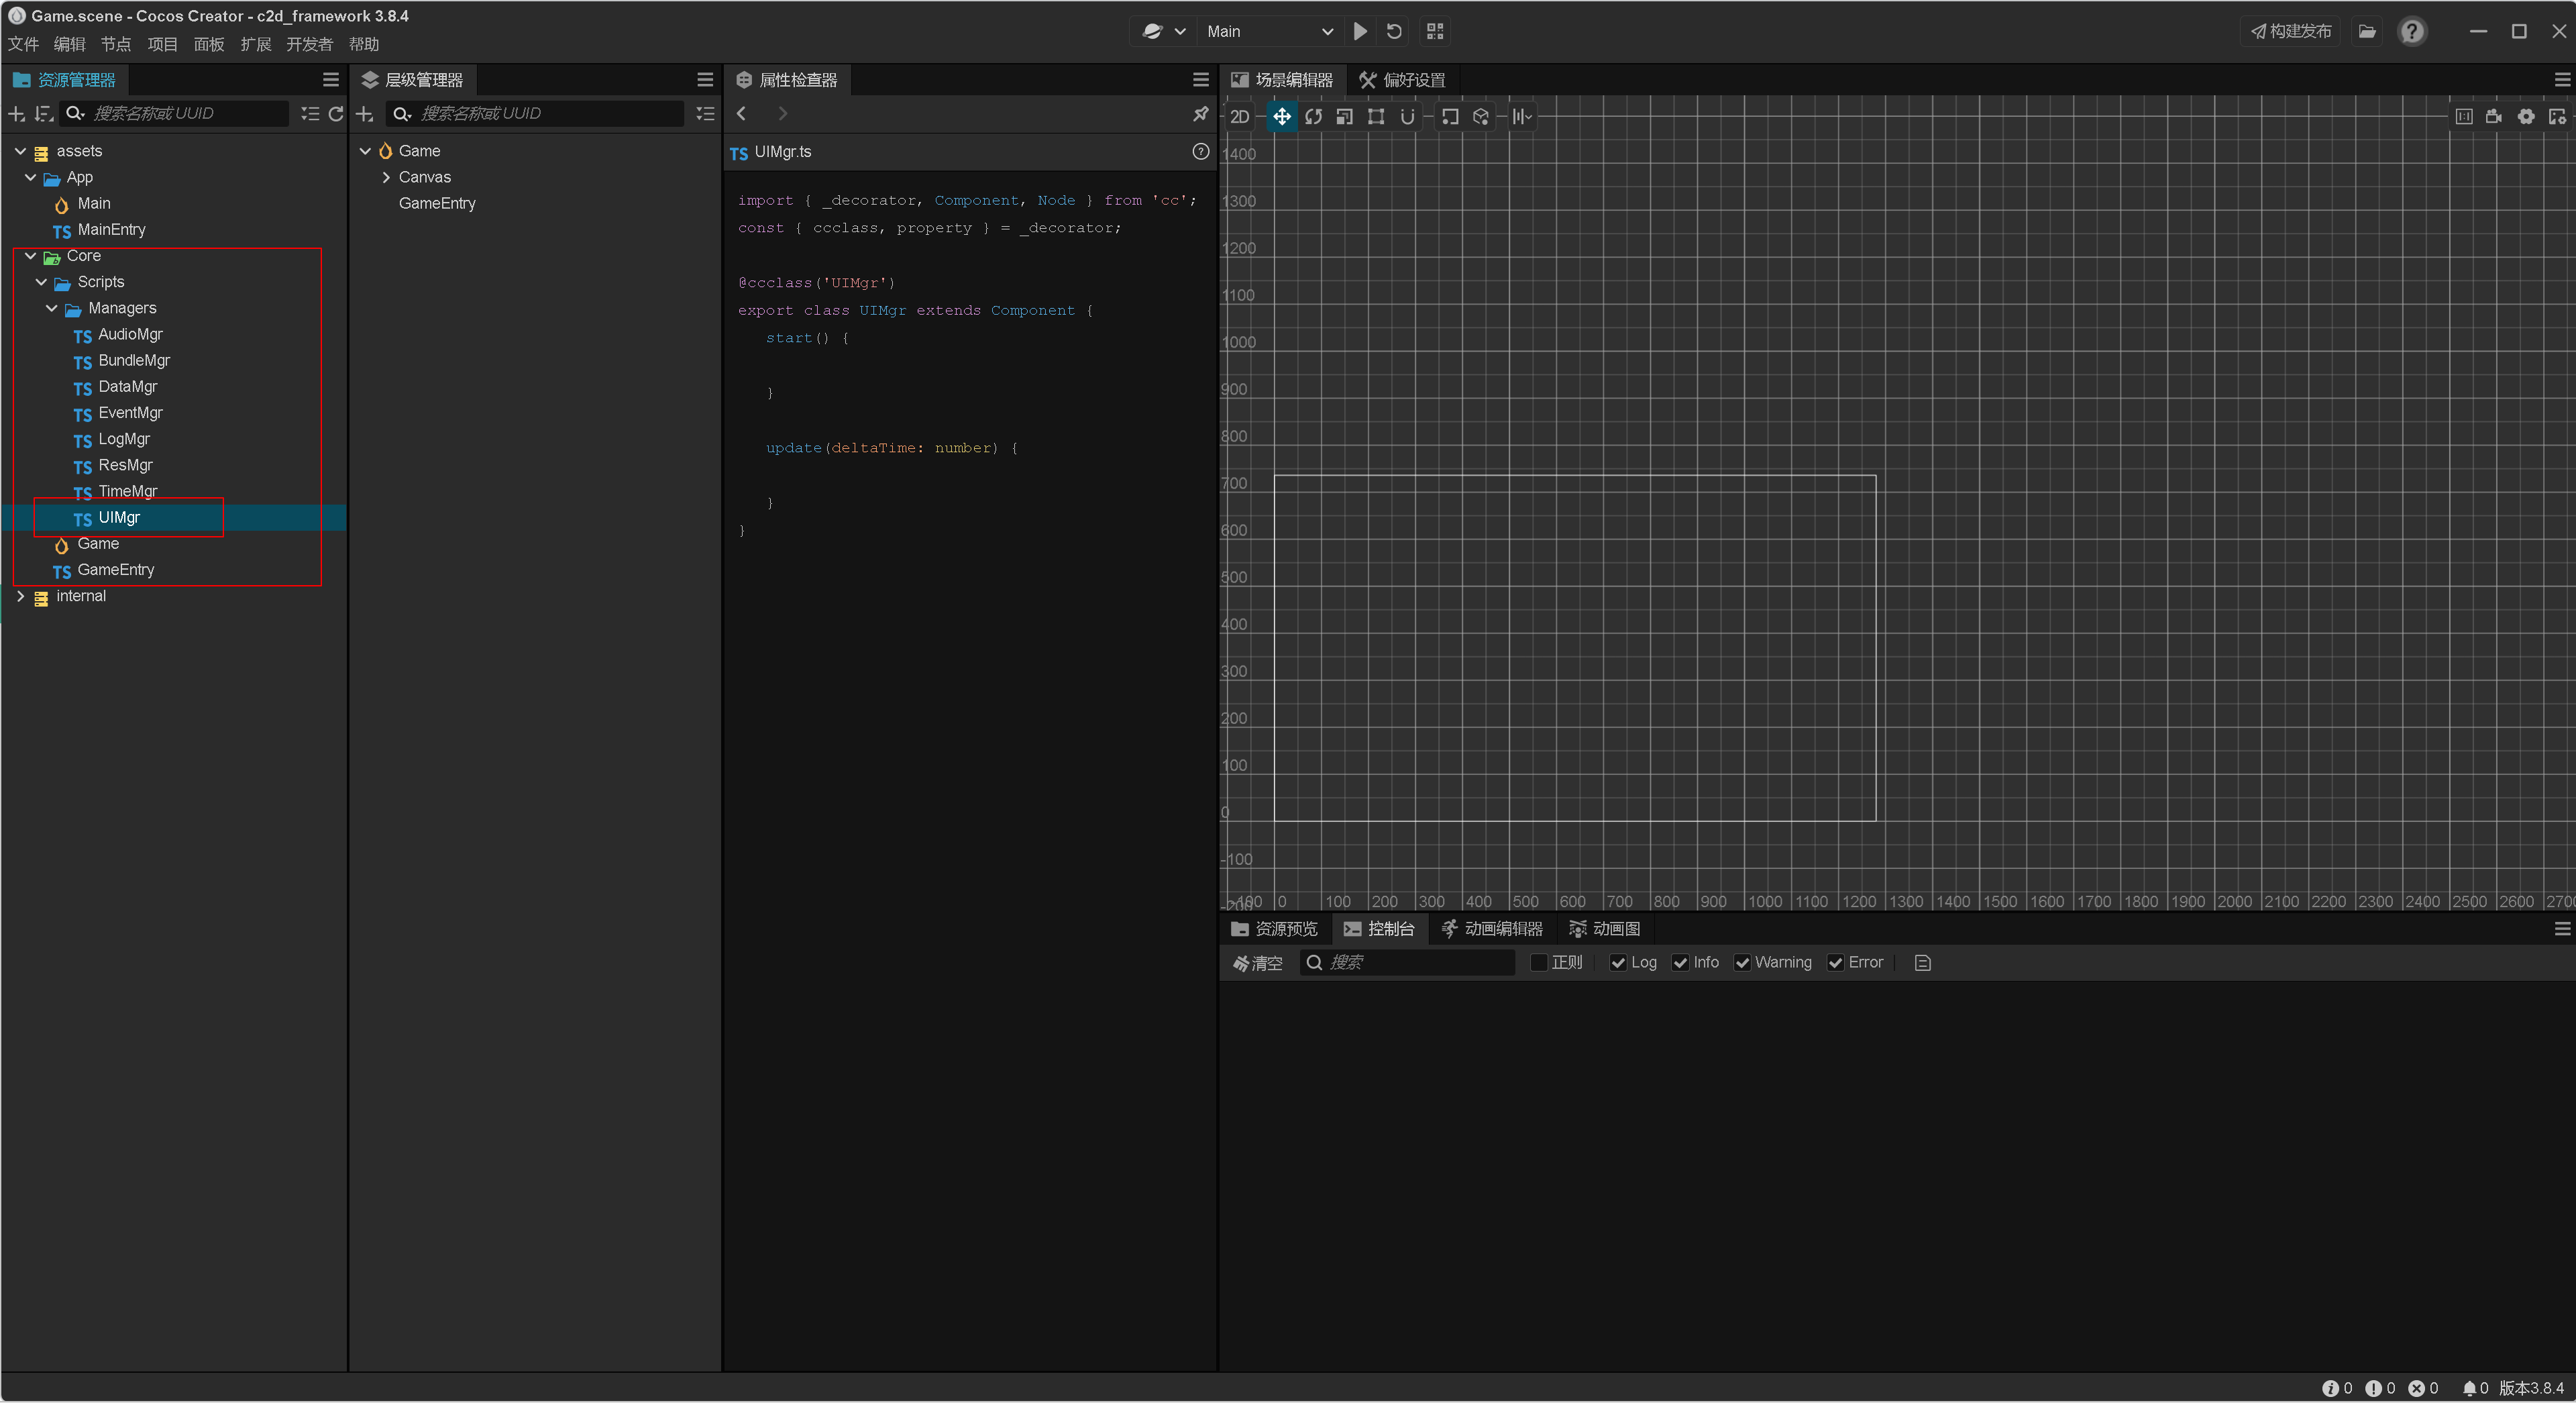Click the 2D view mode icon
The image size is (2576, 1403).
point(1243,116)
